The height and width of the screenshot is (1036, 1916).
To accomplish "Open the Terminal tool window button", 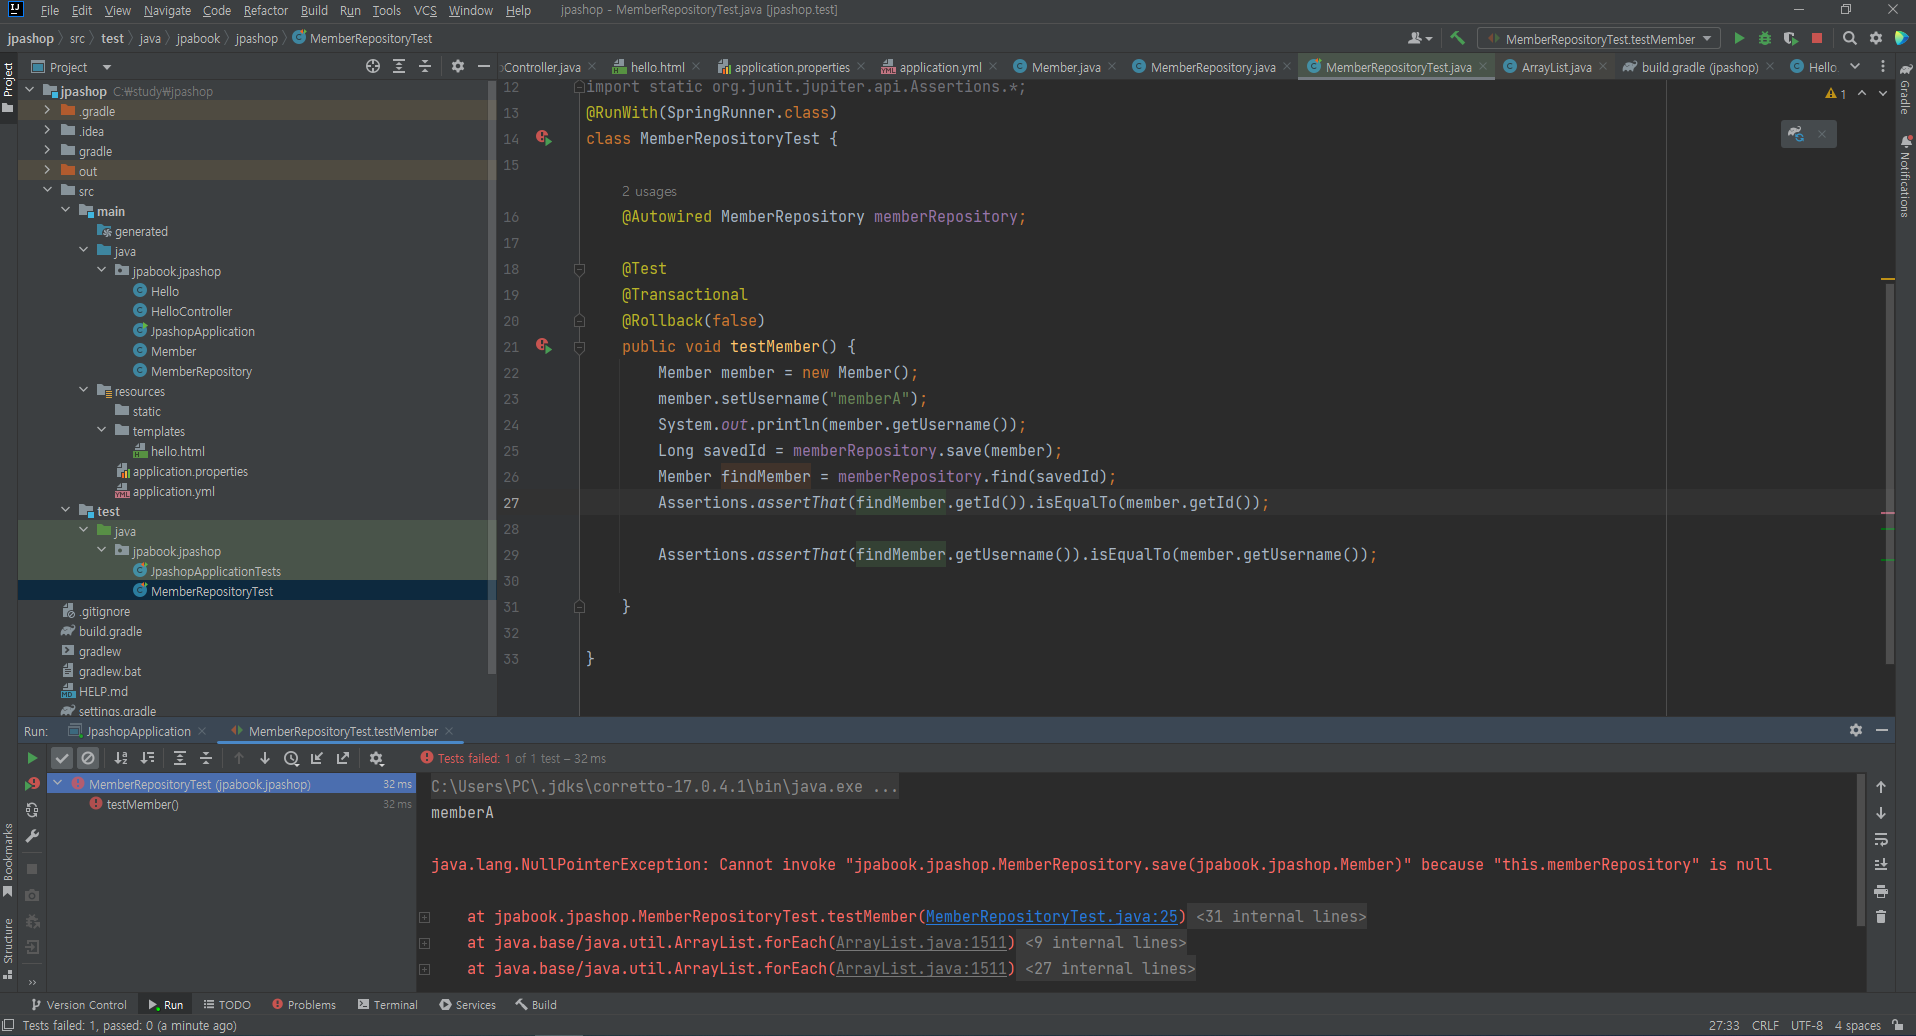I will (x=388, y=1005).
